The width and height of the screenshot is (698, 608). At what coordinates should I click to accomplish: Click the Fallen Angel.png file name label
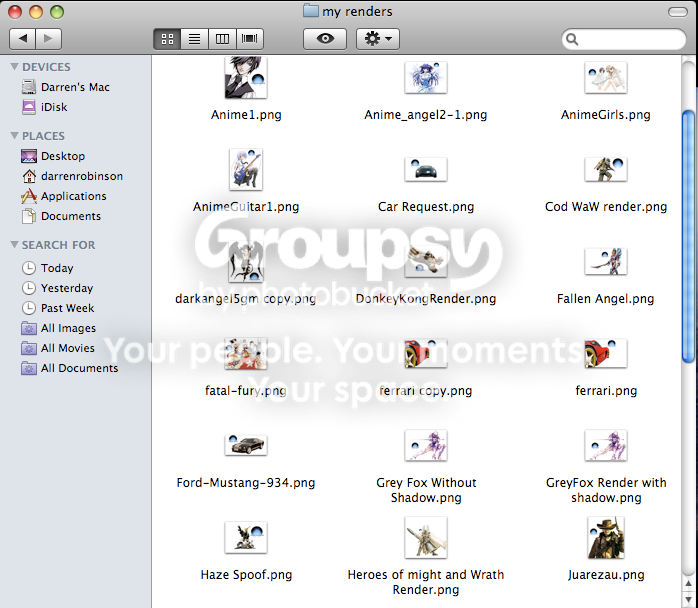coord(605,299)
